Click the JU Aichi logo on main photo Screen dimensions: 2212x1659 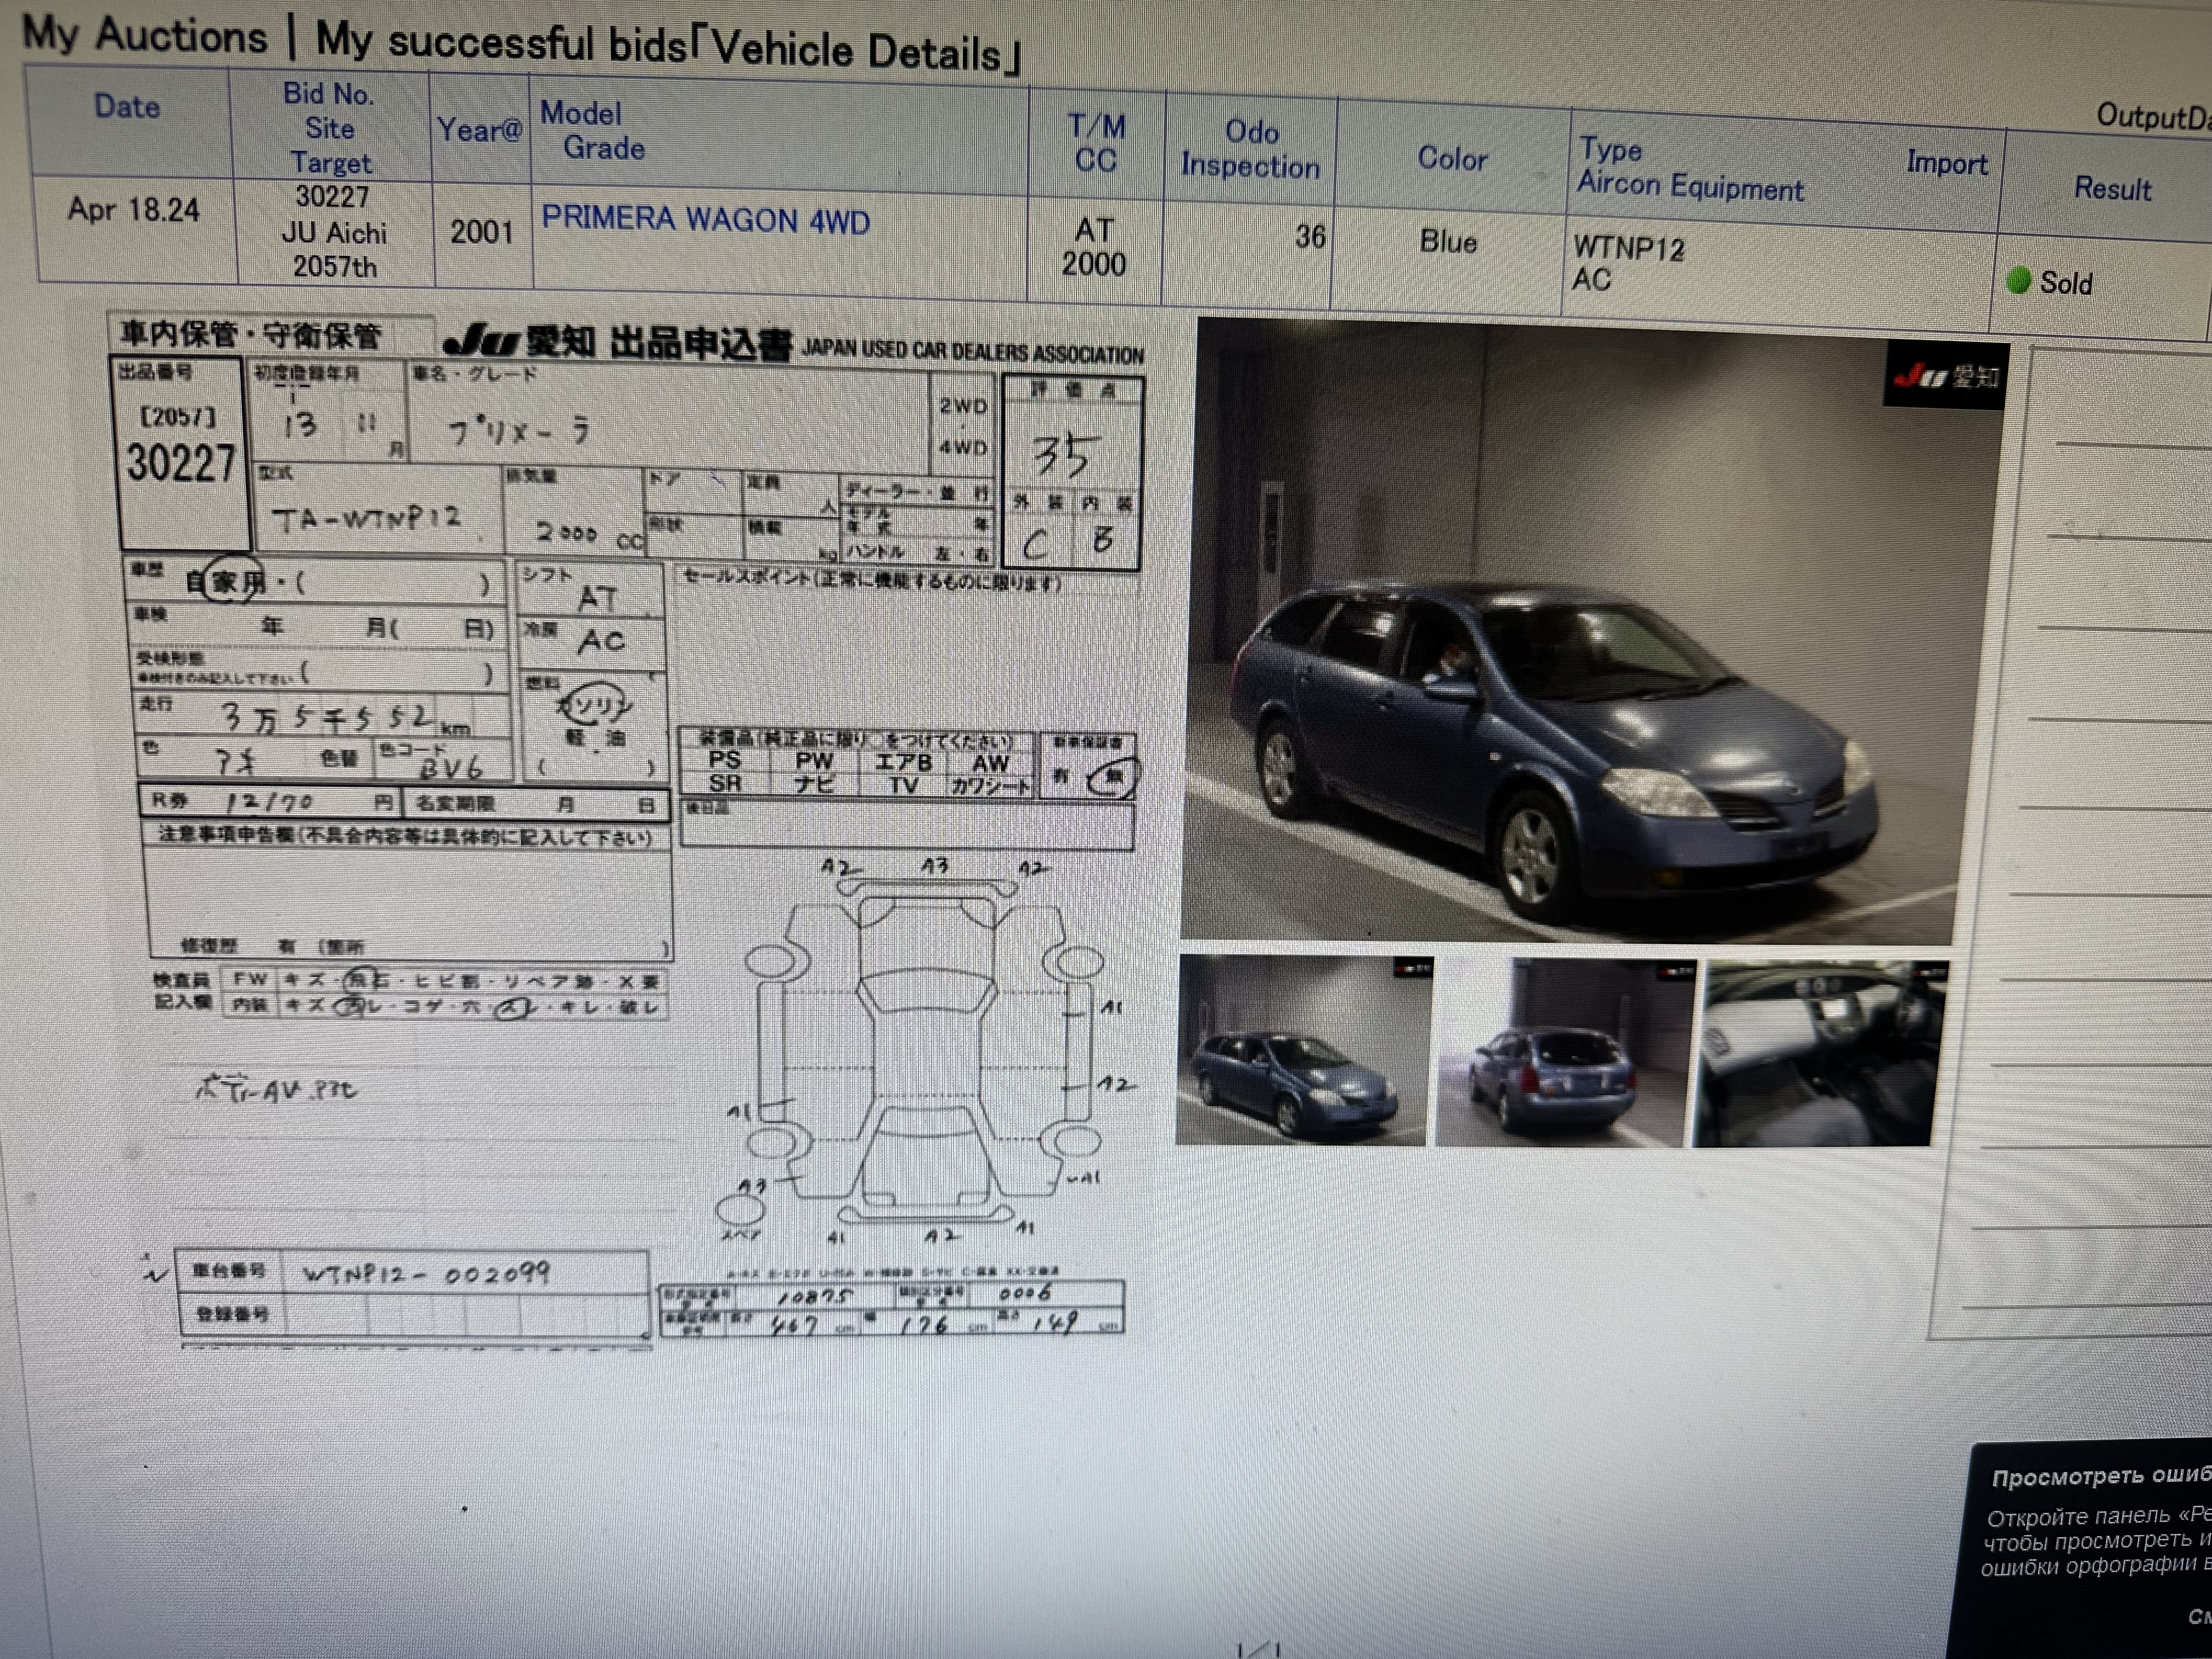click(x=1945, y=376)
